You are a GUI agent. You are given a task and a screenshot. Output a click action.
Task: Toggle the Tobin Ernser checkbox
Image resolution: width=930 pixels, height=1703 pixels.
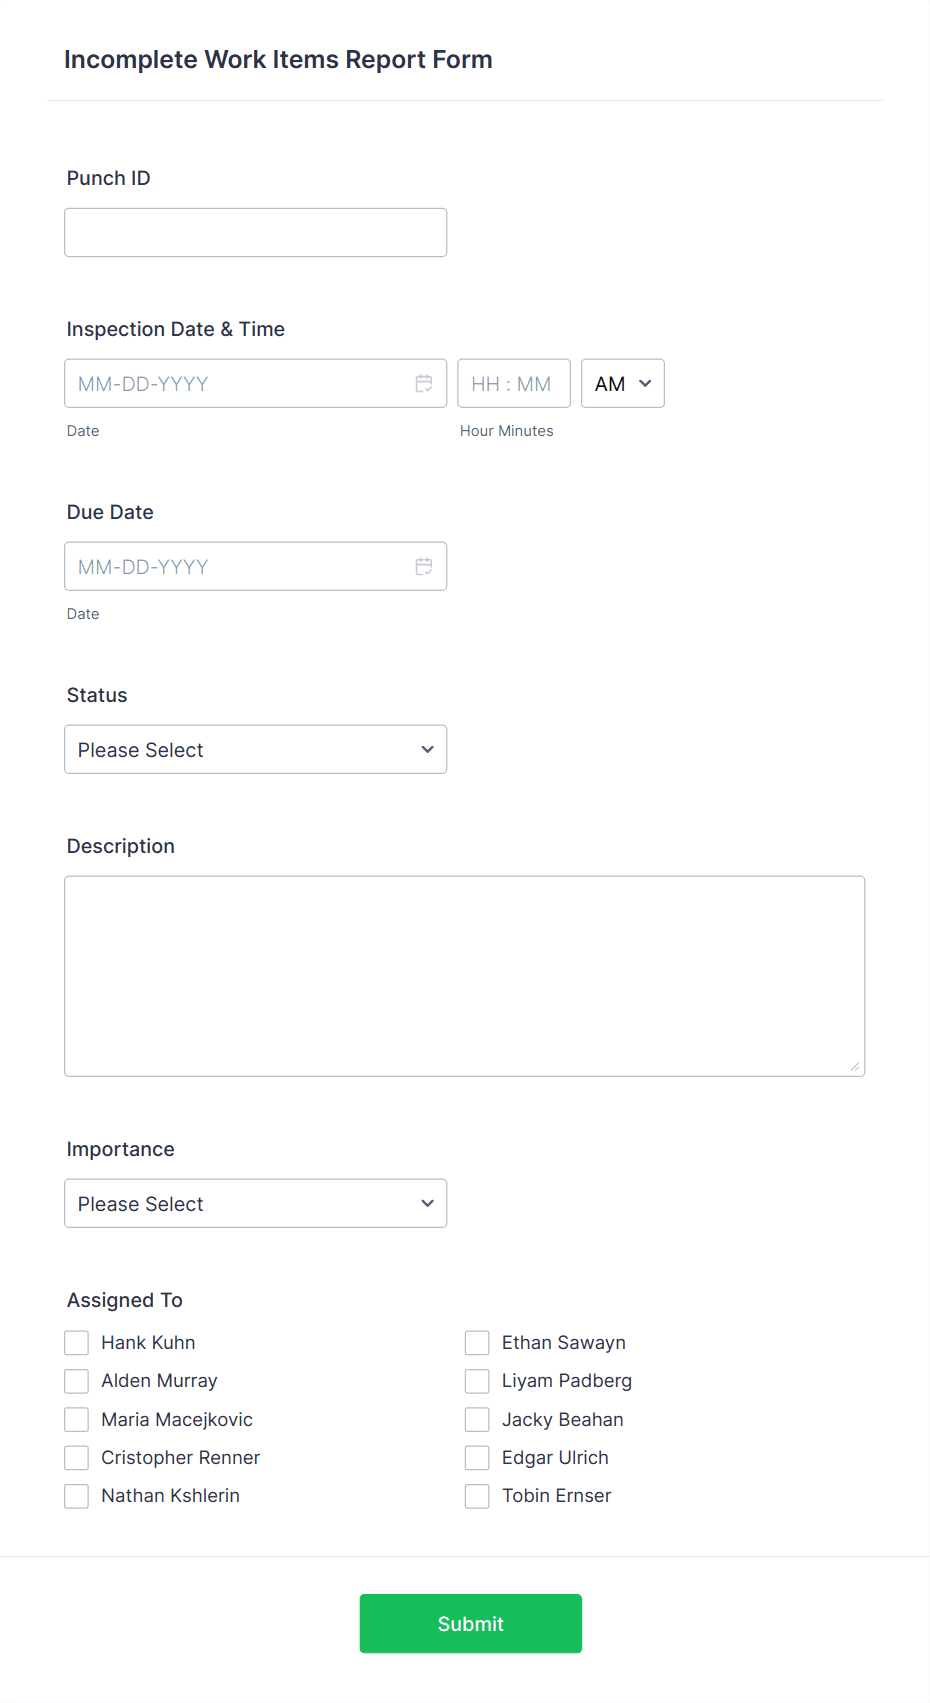click(477, 1496)
